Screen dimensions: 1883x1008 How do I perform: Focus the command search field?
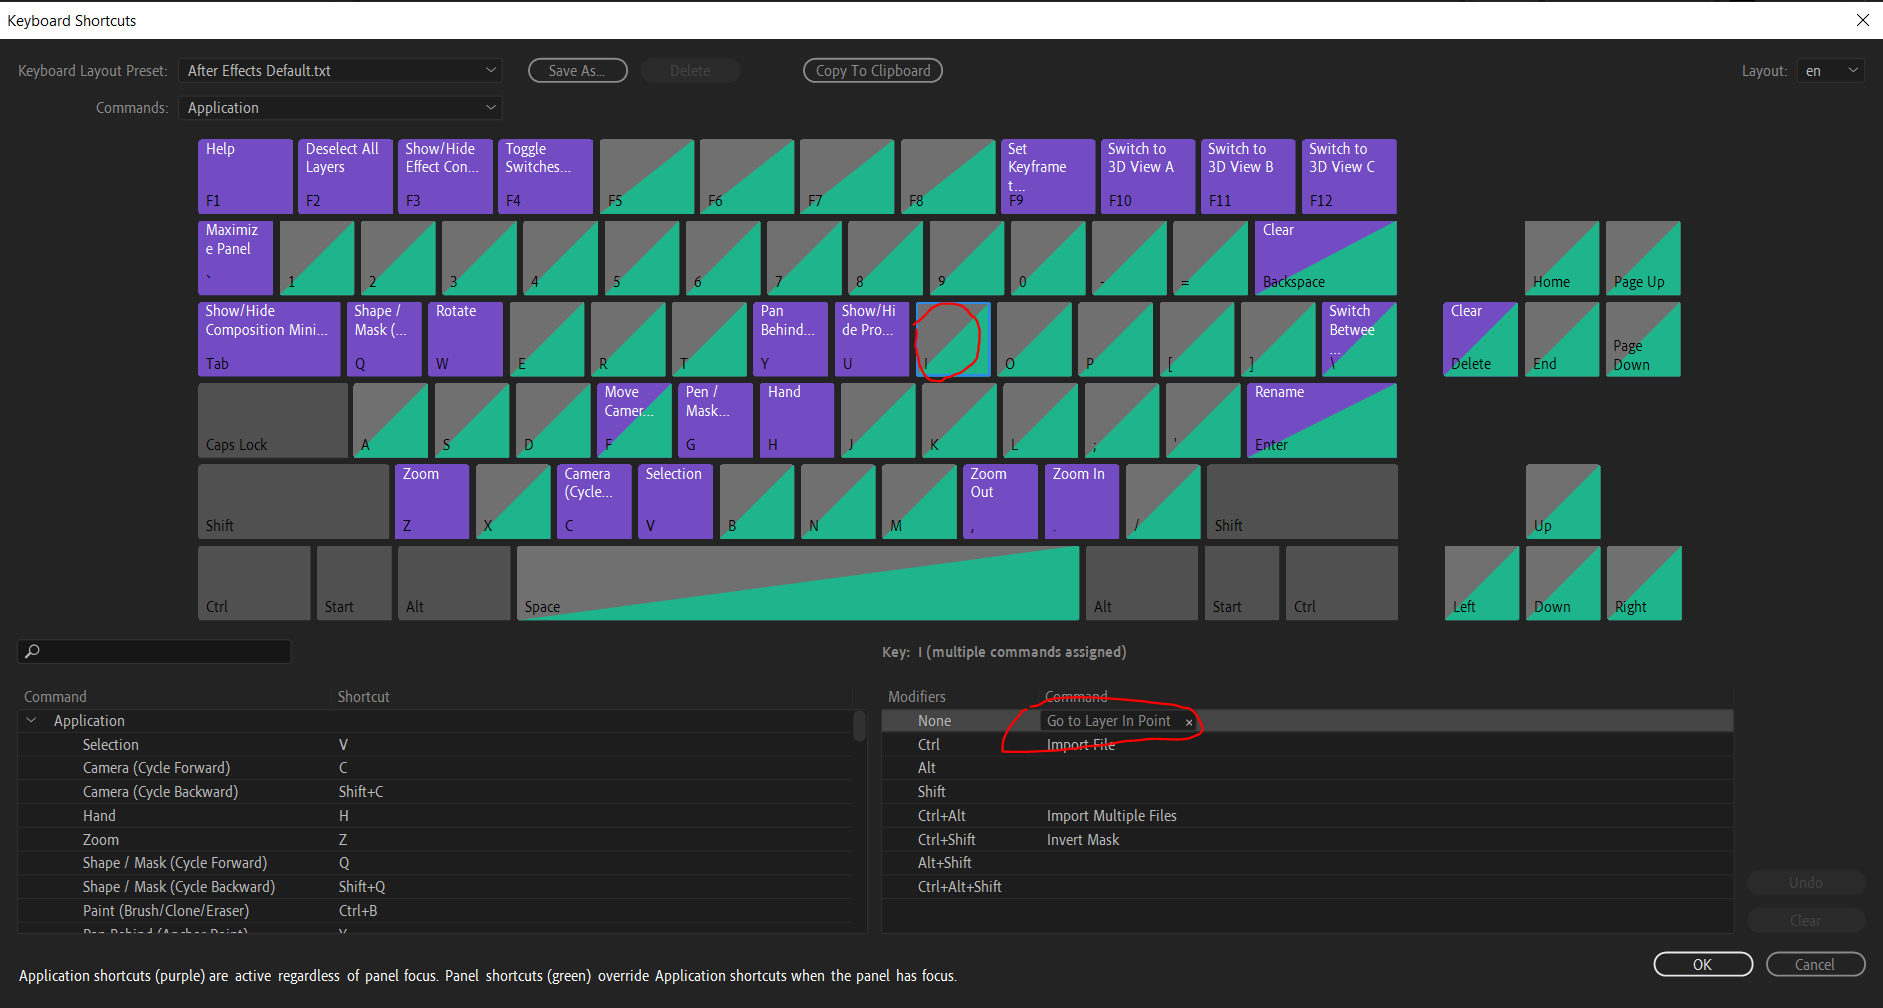[154, 652]
